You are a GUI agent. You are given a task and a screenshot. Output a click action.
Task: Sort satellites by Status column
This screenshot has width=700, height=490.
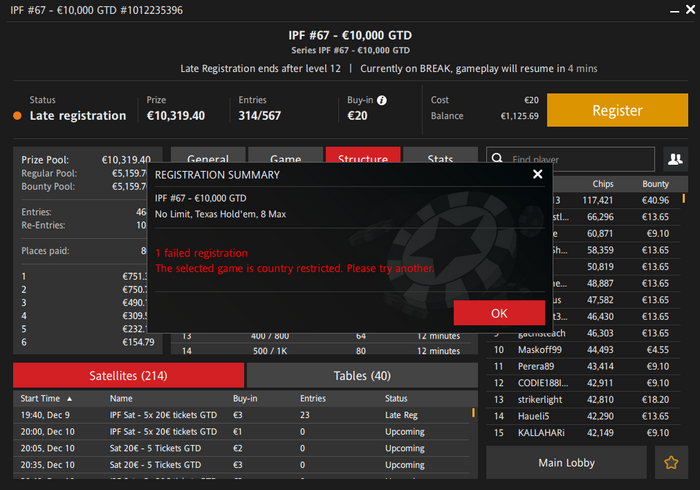[396, 399]
